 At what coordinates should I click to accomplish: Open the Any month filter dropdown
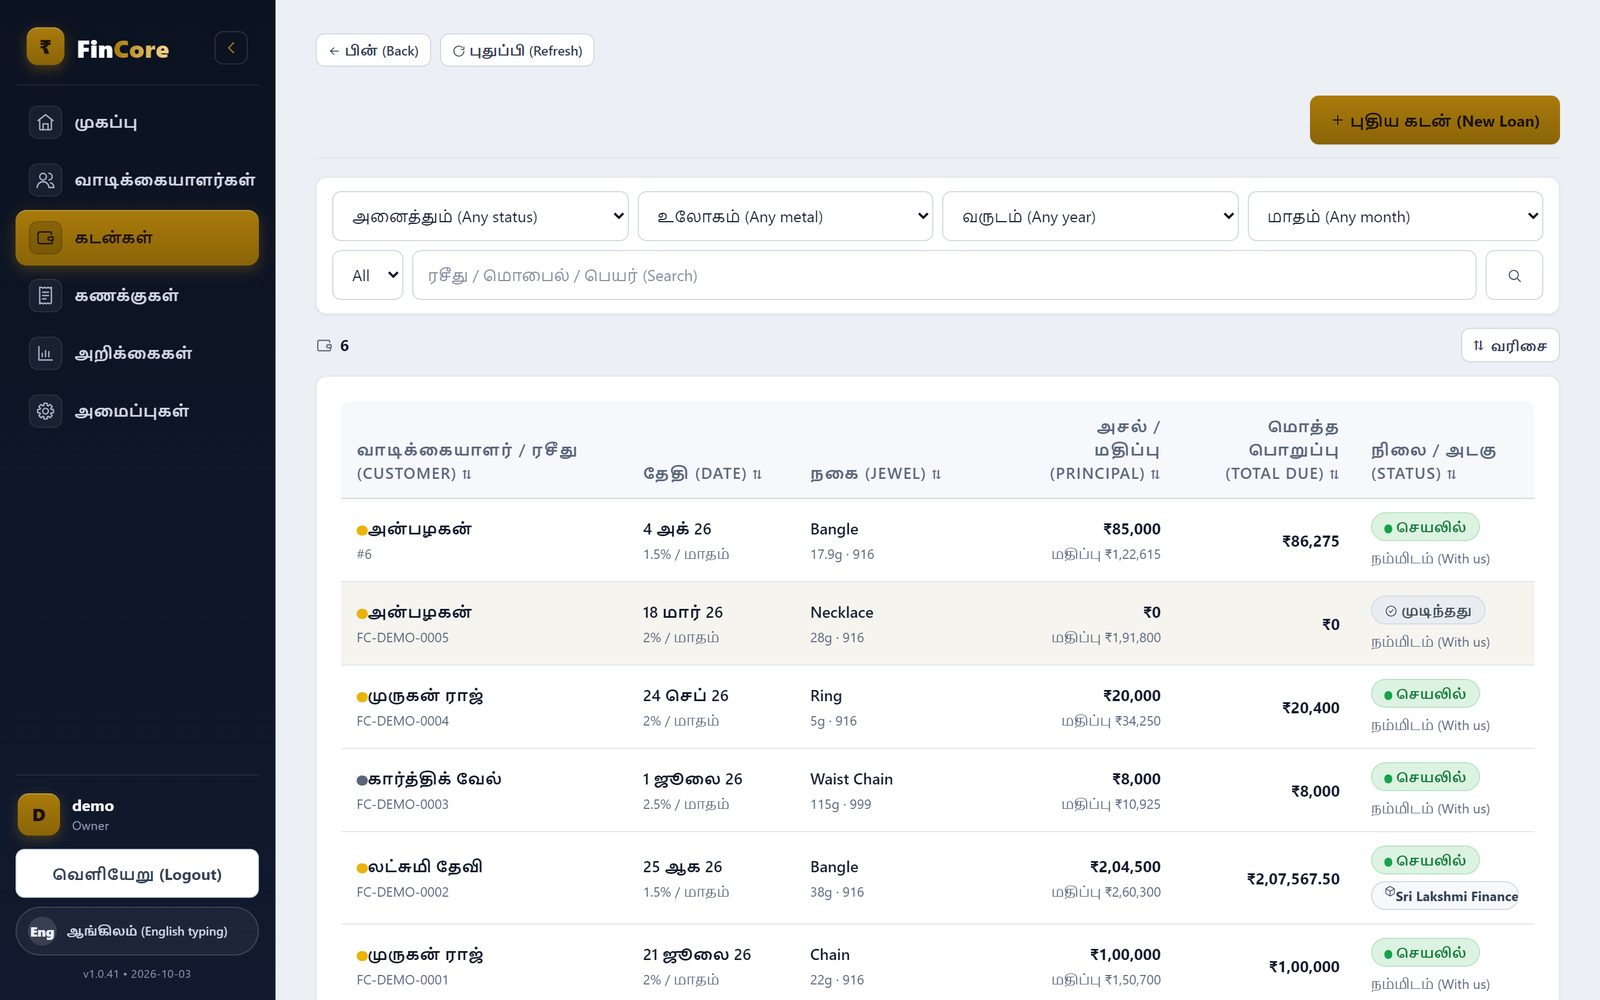tap(1395, 216)
